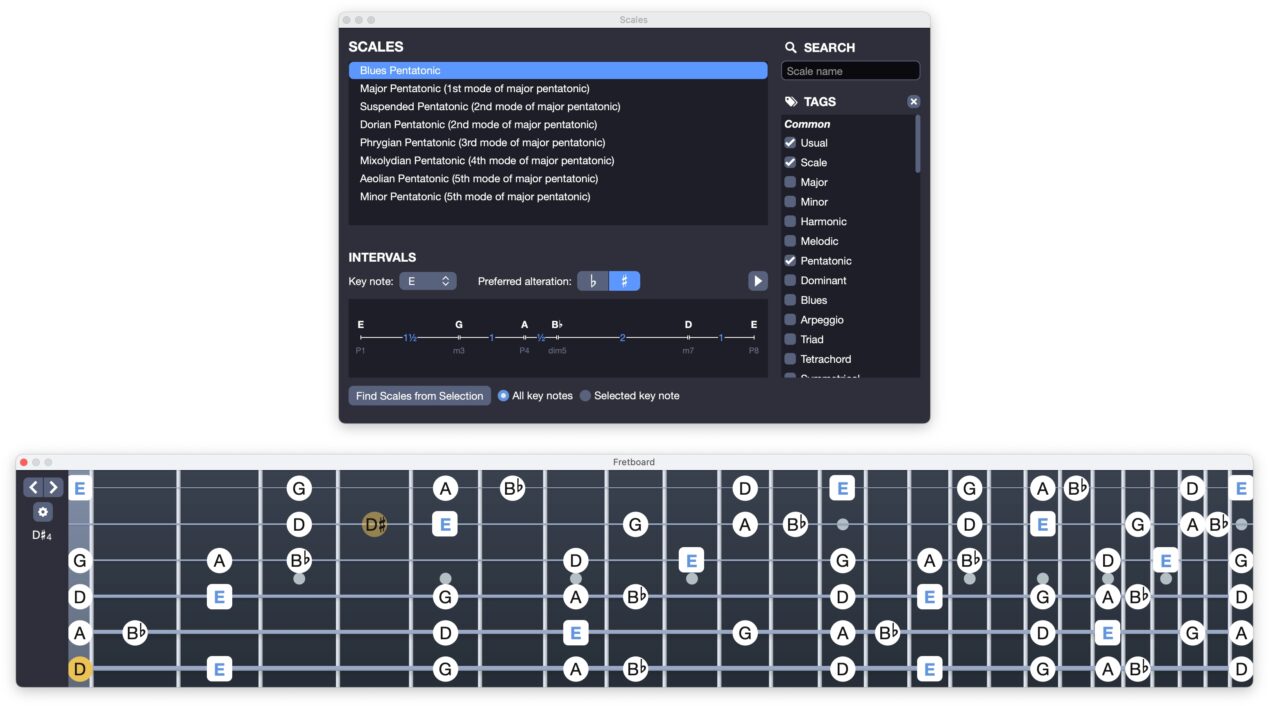This screenshot has height=706, width=1269.
Task: Close the Tags filter panel
Action: [x=913, y=101]
